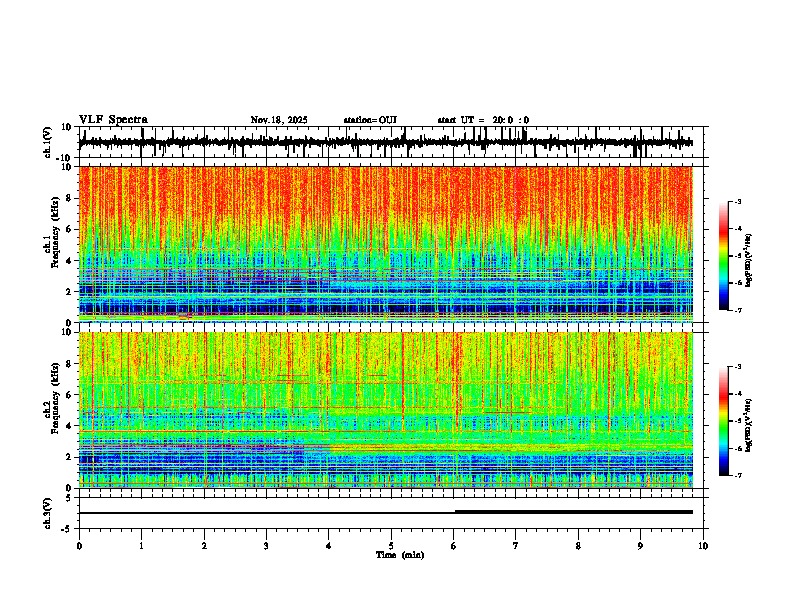792x612 pixels.
Task: Click time-axis tick label "1"
Action: tap(141, 546)
